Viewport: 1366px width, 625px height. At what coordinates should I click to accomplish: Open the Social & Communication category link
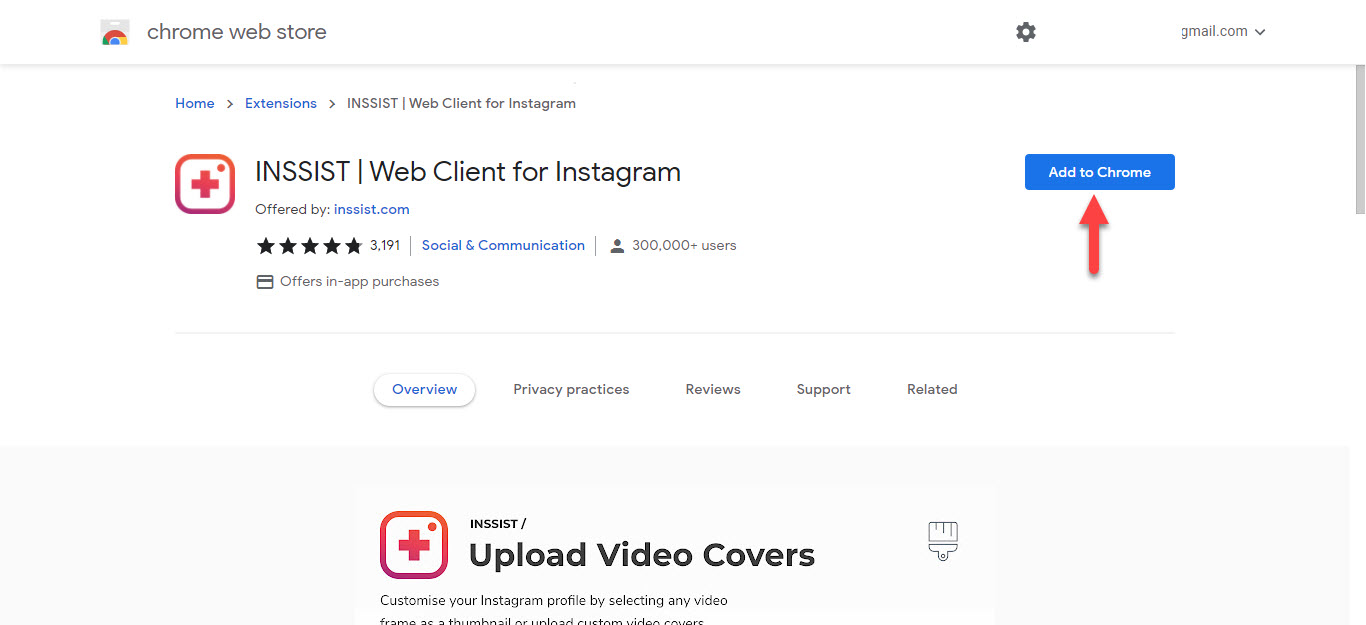[x=503, y=246]
